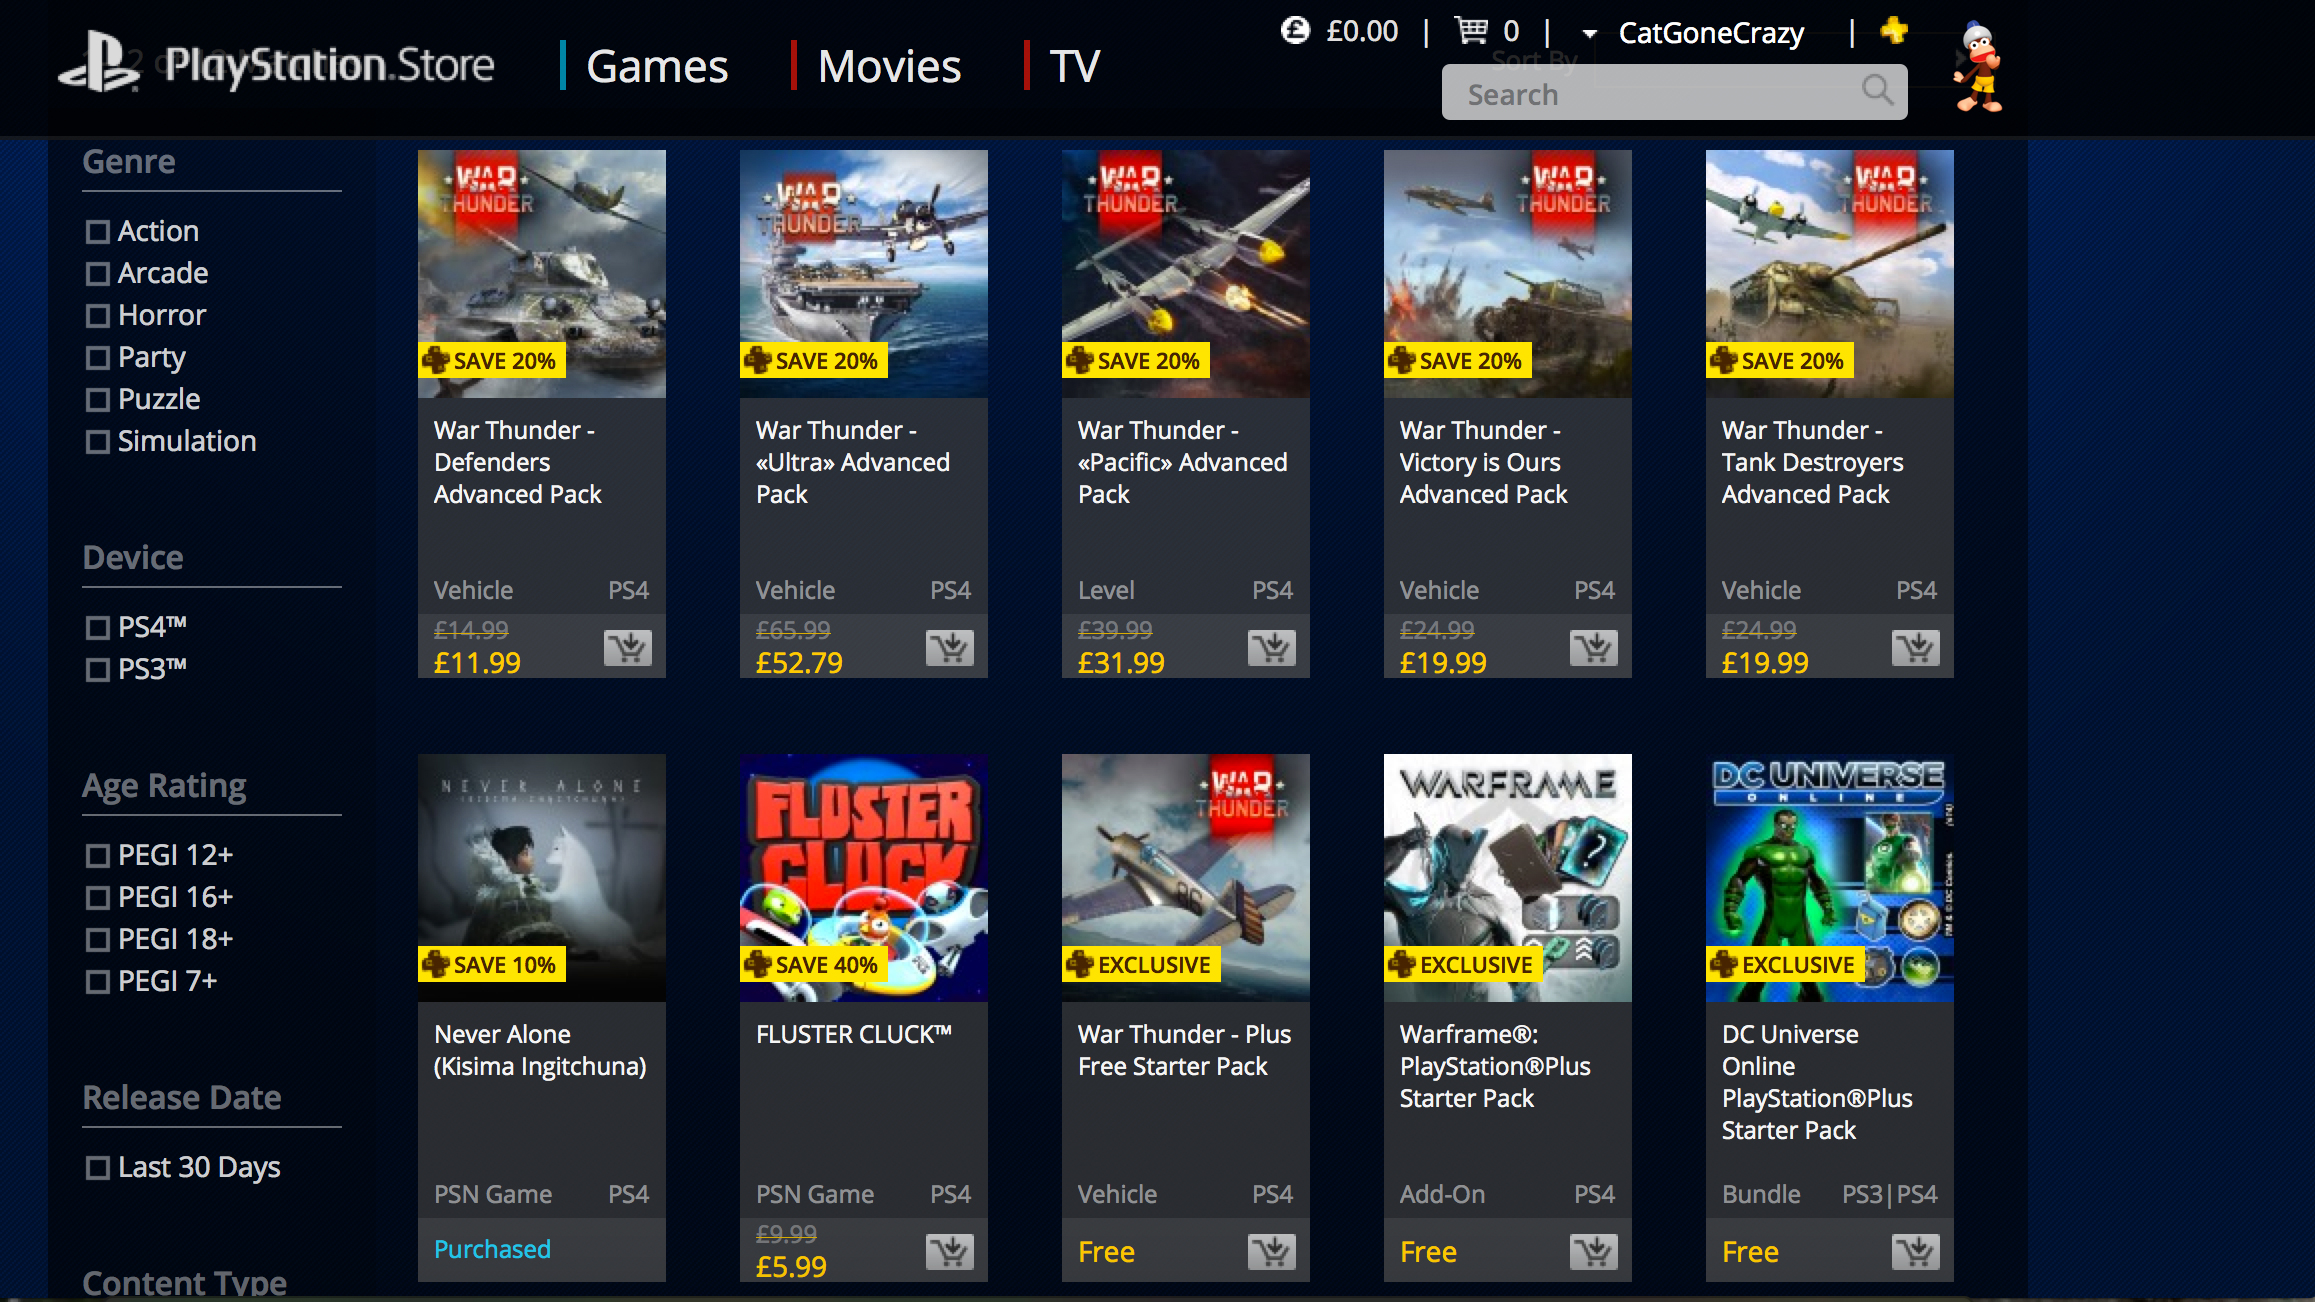Add Victory is Ours Advanced Pack to cart
2315x1302 pixels.
(x=1594, y=648)
